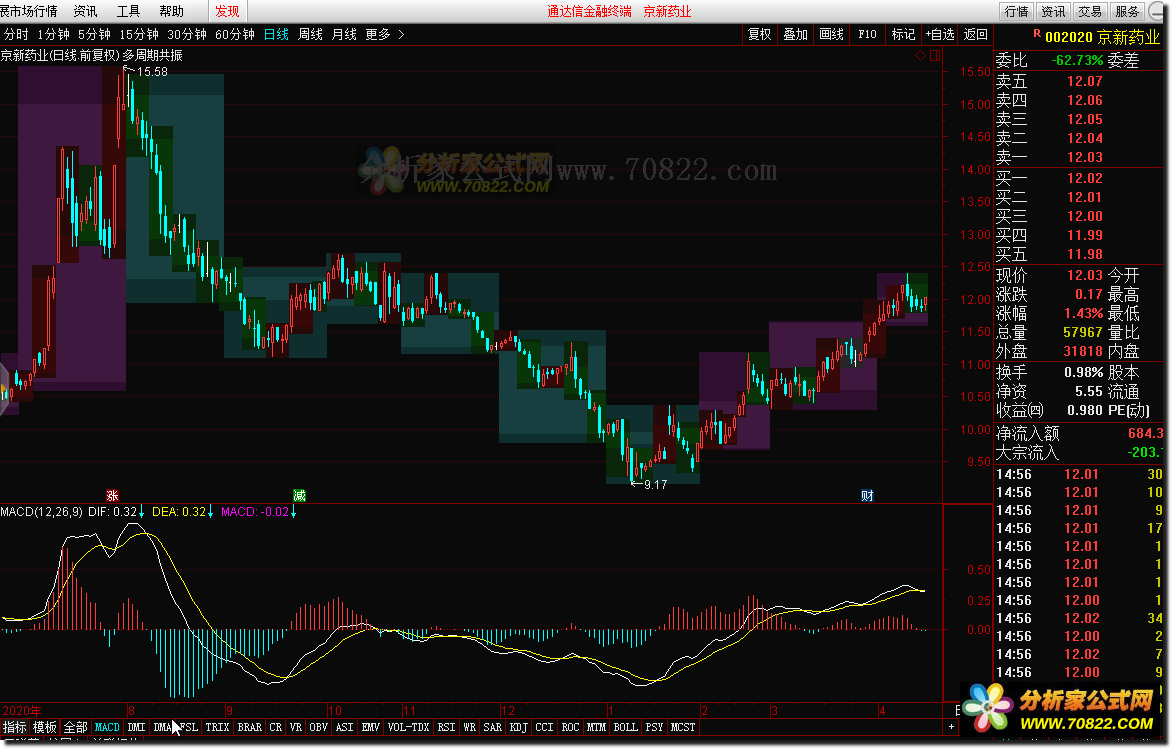This screenshot has height=749, width=1173.
Task: Select the MTM indicator tab
Action: click(596, 727)
